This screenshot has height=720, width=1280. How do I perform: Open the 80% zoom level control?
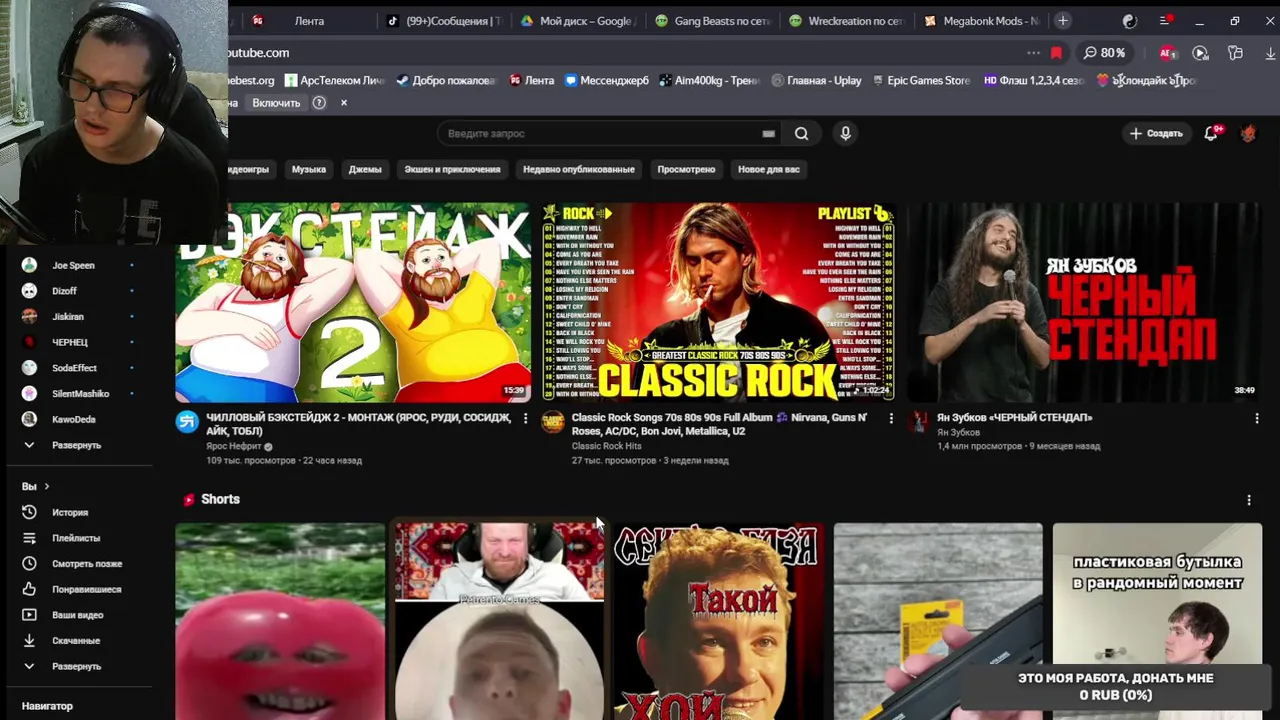pyautogui.click(x=1104, y=53)
